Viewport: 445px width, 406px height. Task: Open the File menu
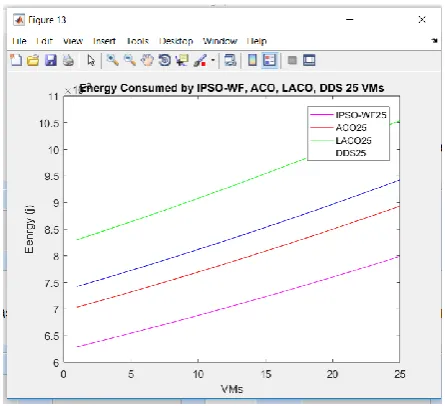click(19, 41)
